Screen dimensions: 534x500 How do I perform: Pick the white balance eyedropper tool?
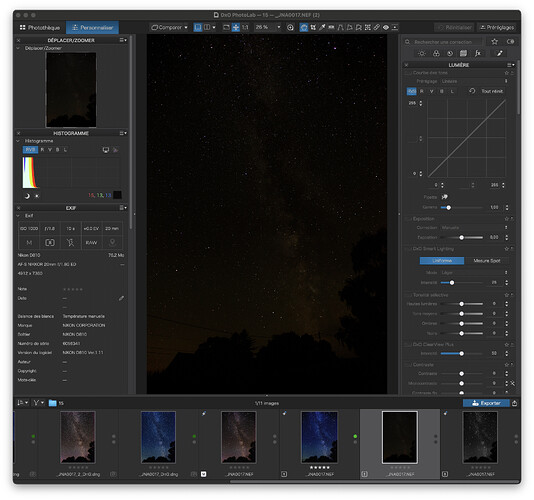pyautogui.click(x=322, y=27)
